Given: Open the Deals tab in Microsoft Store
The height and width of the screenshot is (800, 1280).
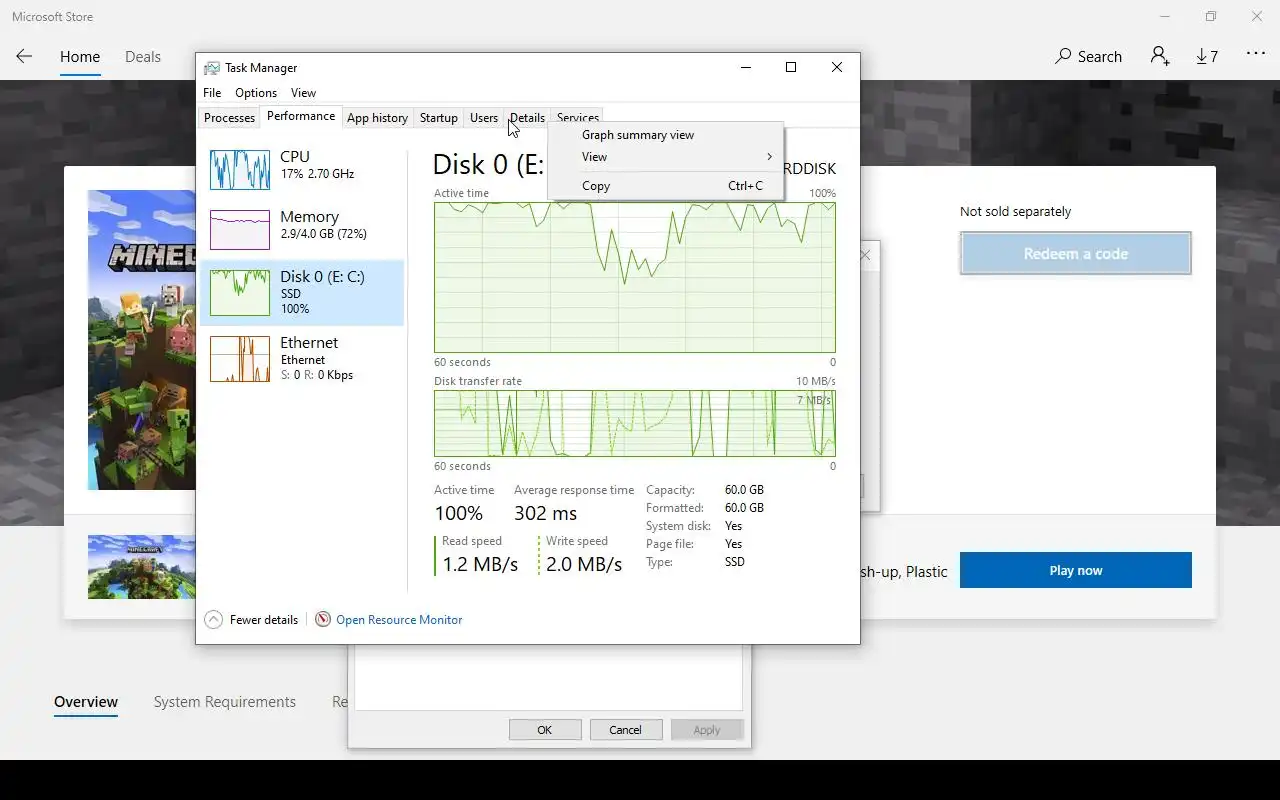Looking at the screenshot, I should point(143,57).
